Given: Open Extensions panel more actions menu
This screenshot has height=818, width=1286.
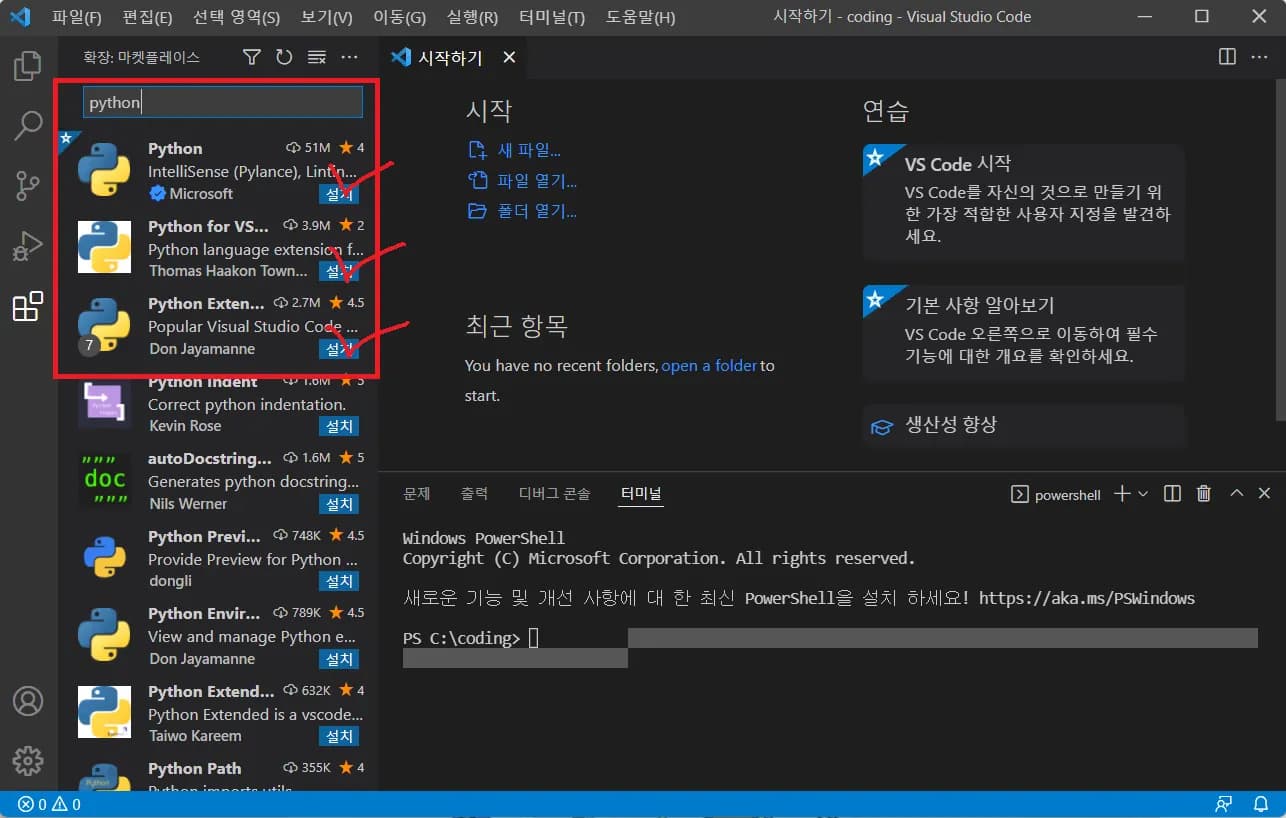Looking at the screenshot, I should click(348, 57).
